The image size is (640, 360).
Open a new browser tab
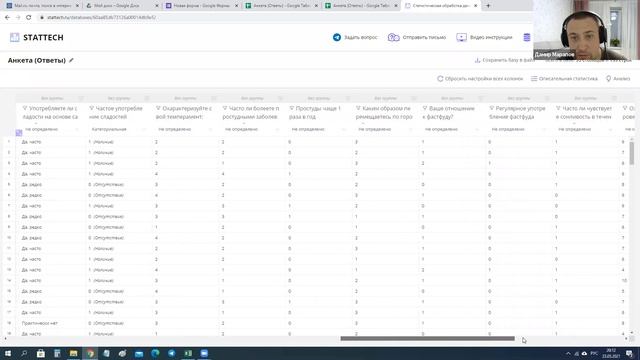pos(488,6)
